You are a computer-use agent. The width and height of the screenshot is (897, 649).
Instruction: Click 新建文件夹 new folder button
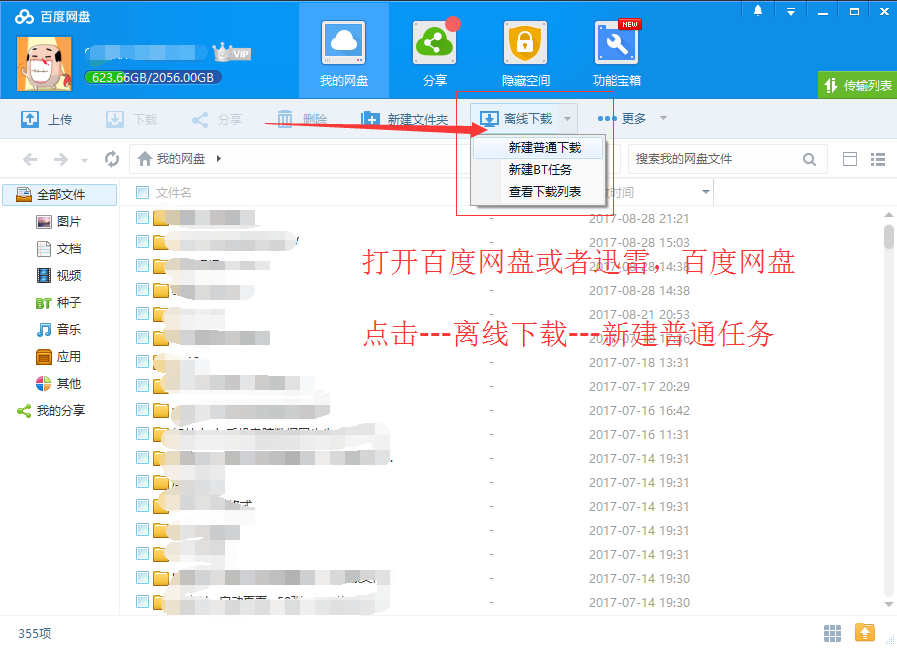point(404,119)
